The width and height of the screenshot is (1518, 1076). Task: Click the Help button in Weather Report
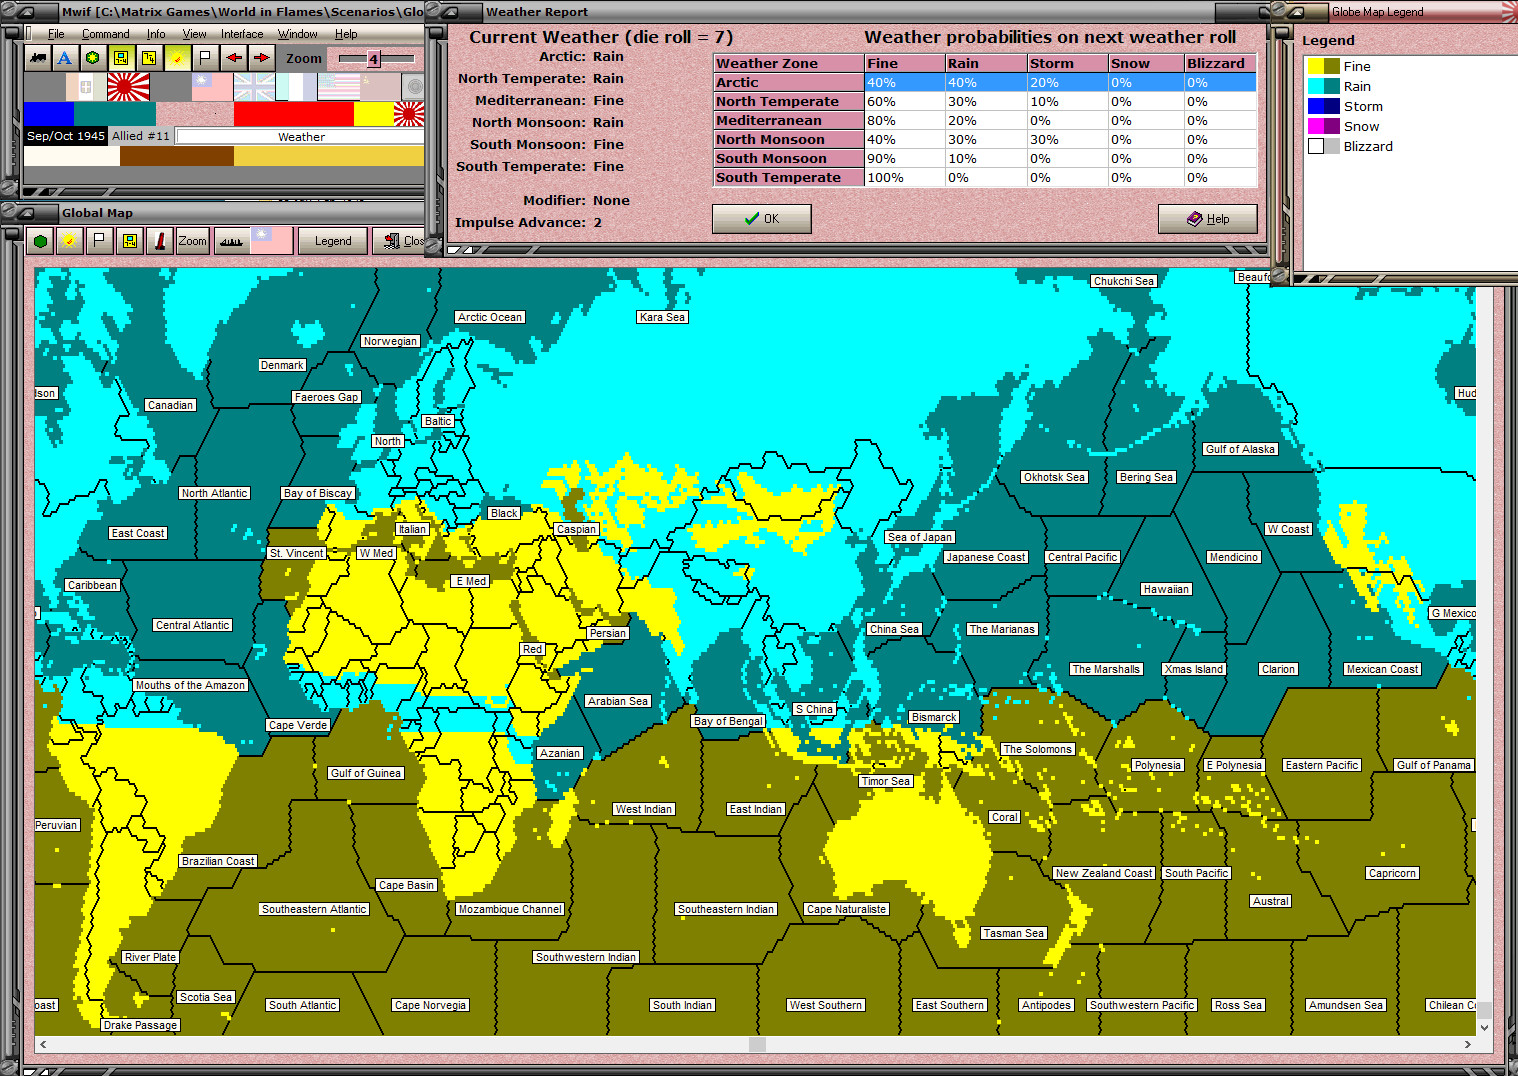1208,219
